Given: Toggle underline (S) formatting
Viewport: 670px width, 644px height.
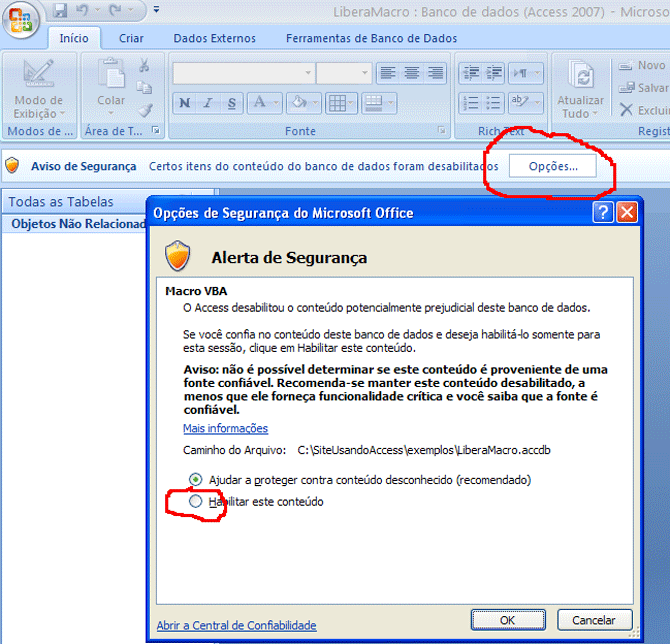Looking at the screenshot, I should 232,103.
